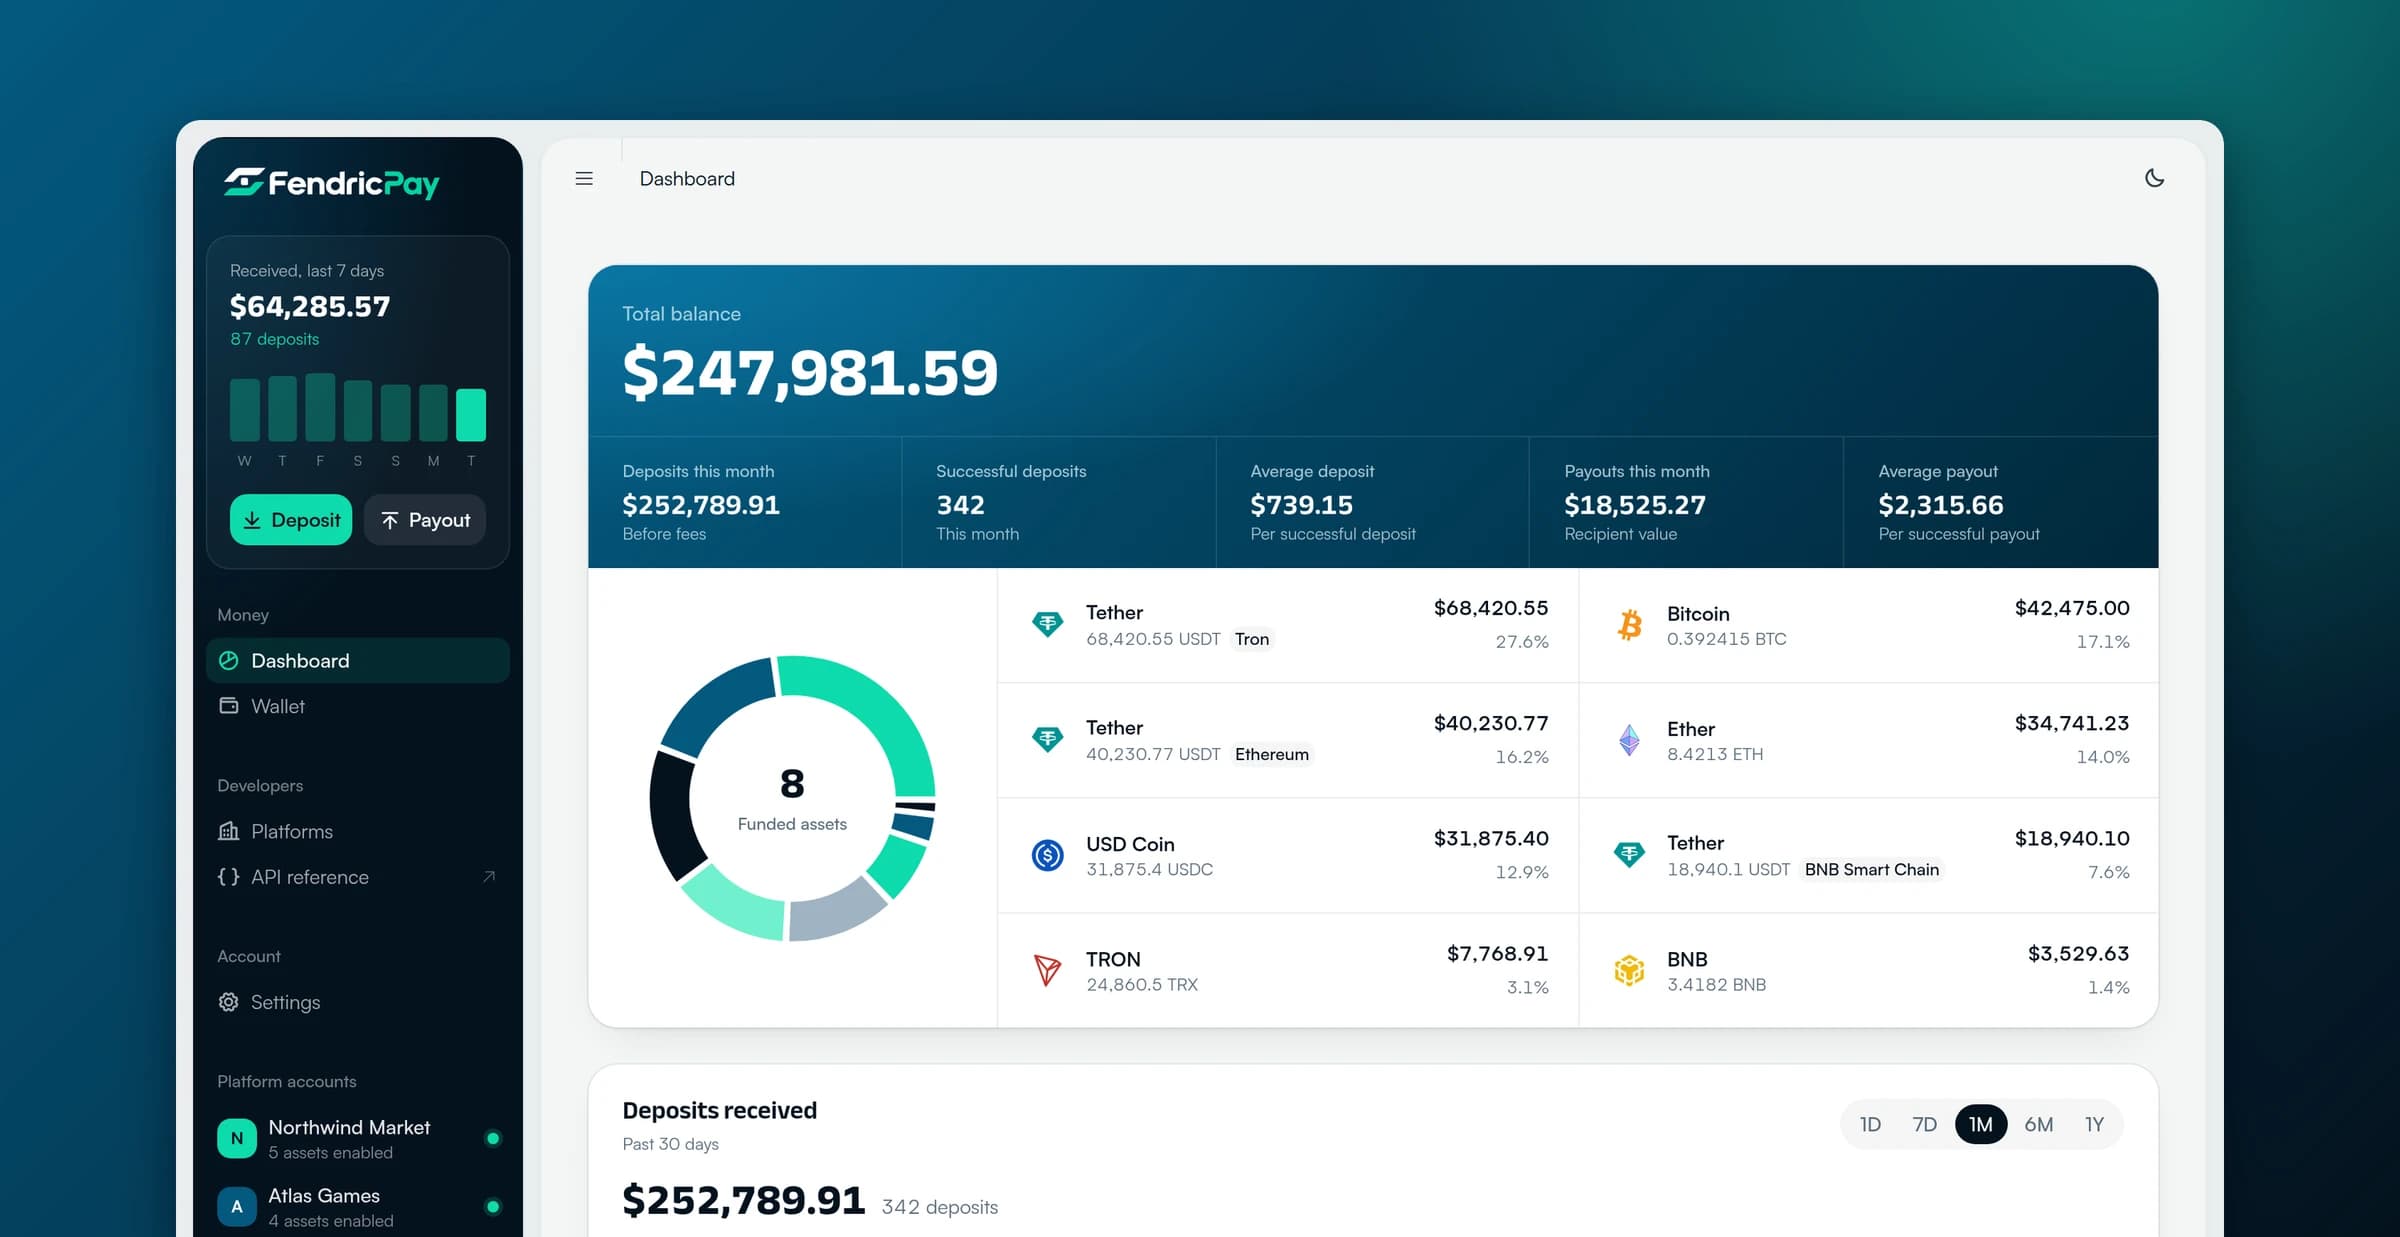This screenshot has width=2400, height=1237.
Task: Open Dashboard in the sidebar
Action: click(x=358, y=661)
